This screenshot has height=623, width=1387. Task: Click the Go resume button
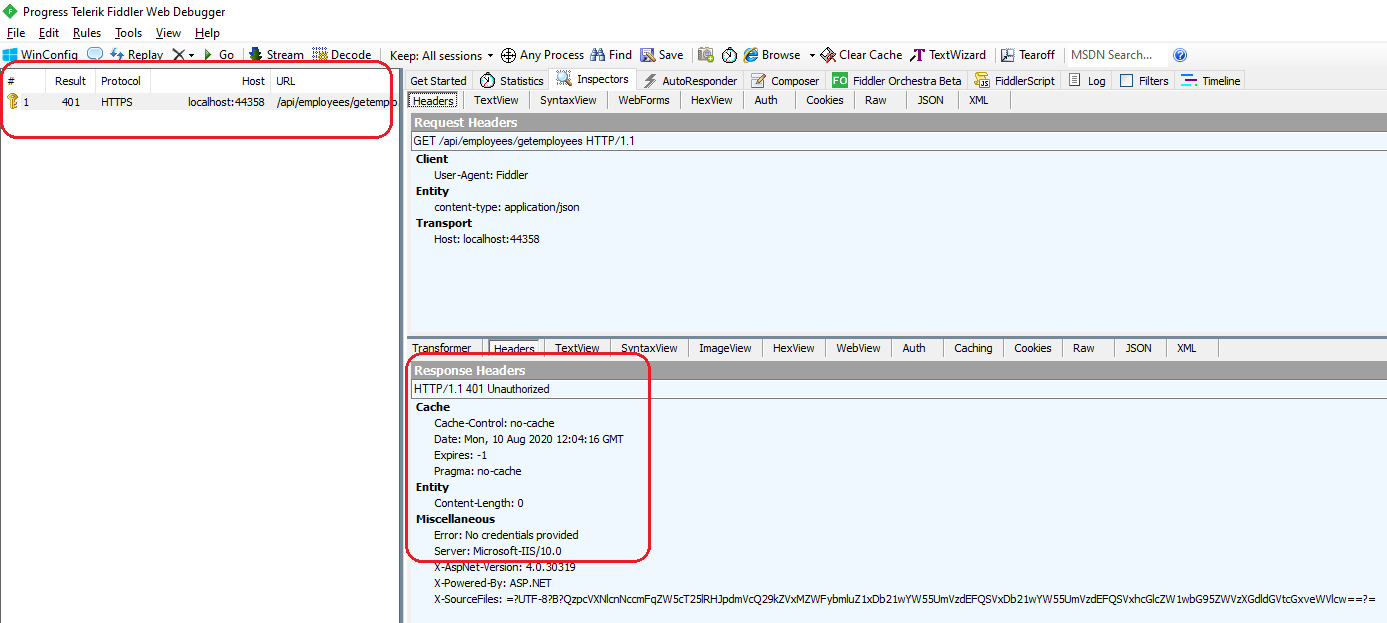(x=219, y=55)
